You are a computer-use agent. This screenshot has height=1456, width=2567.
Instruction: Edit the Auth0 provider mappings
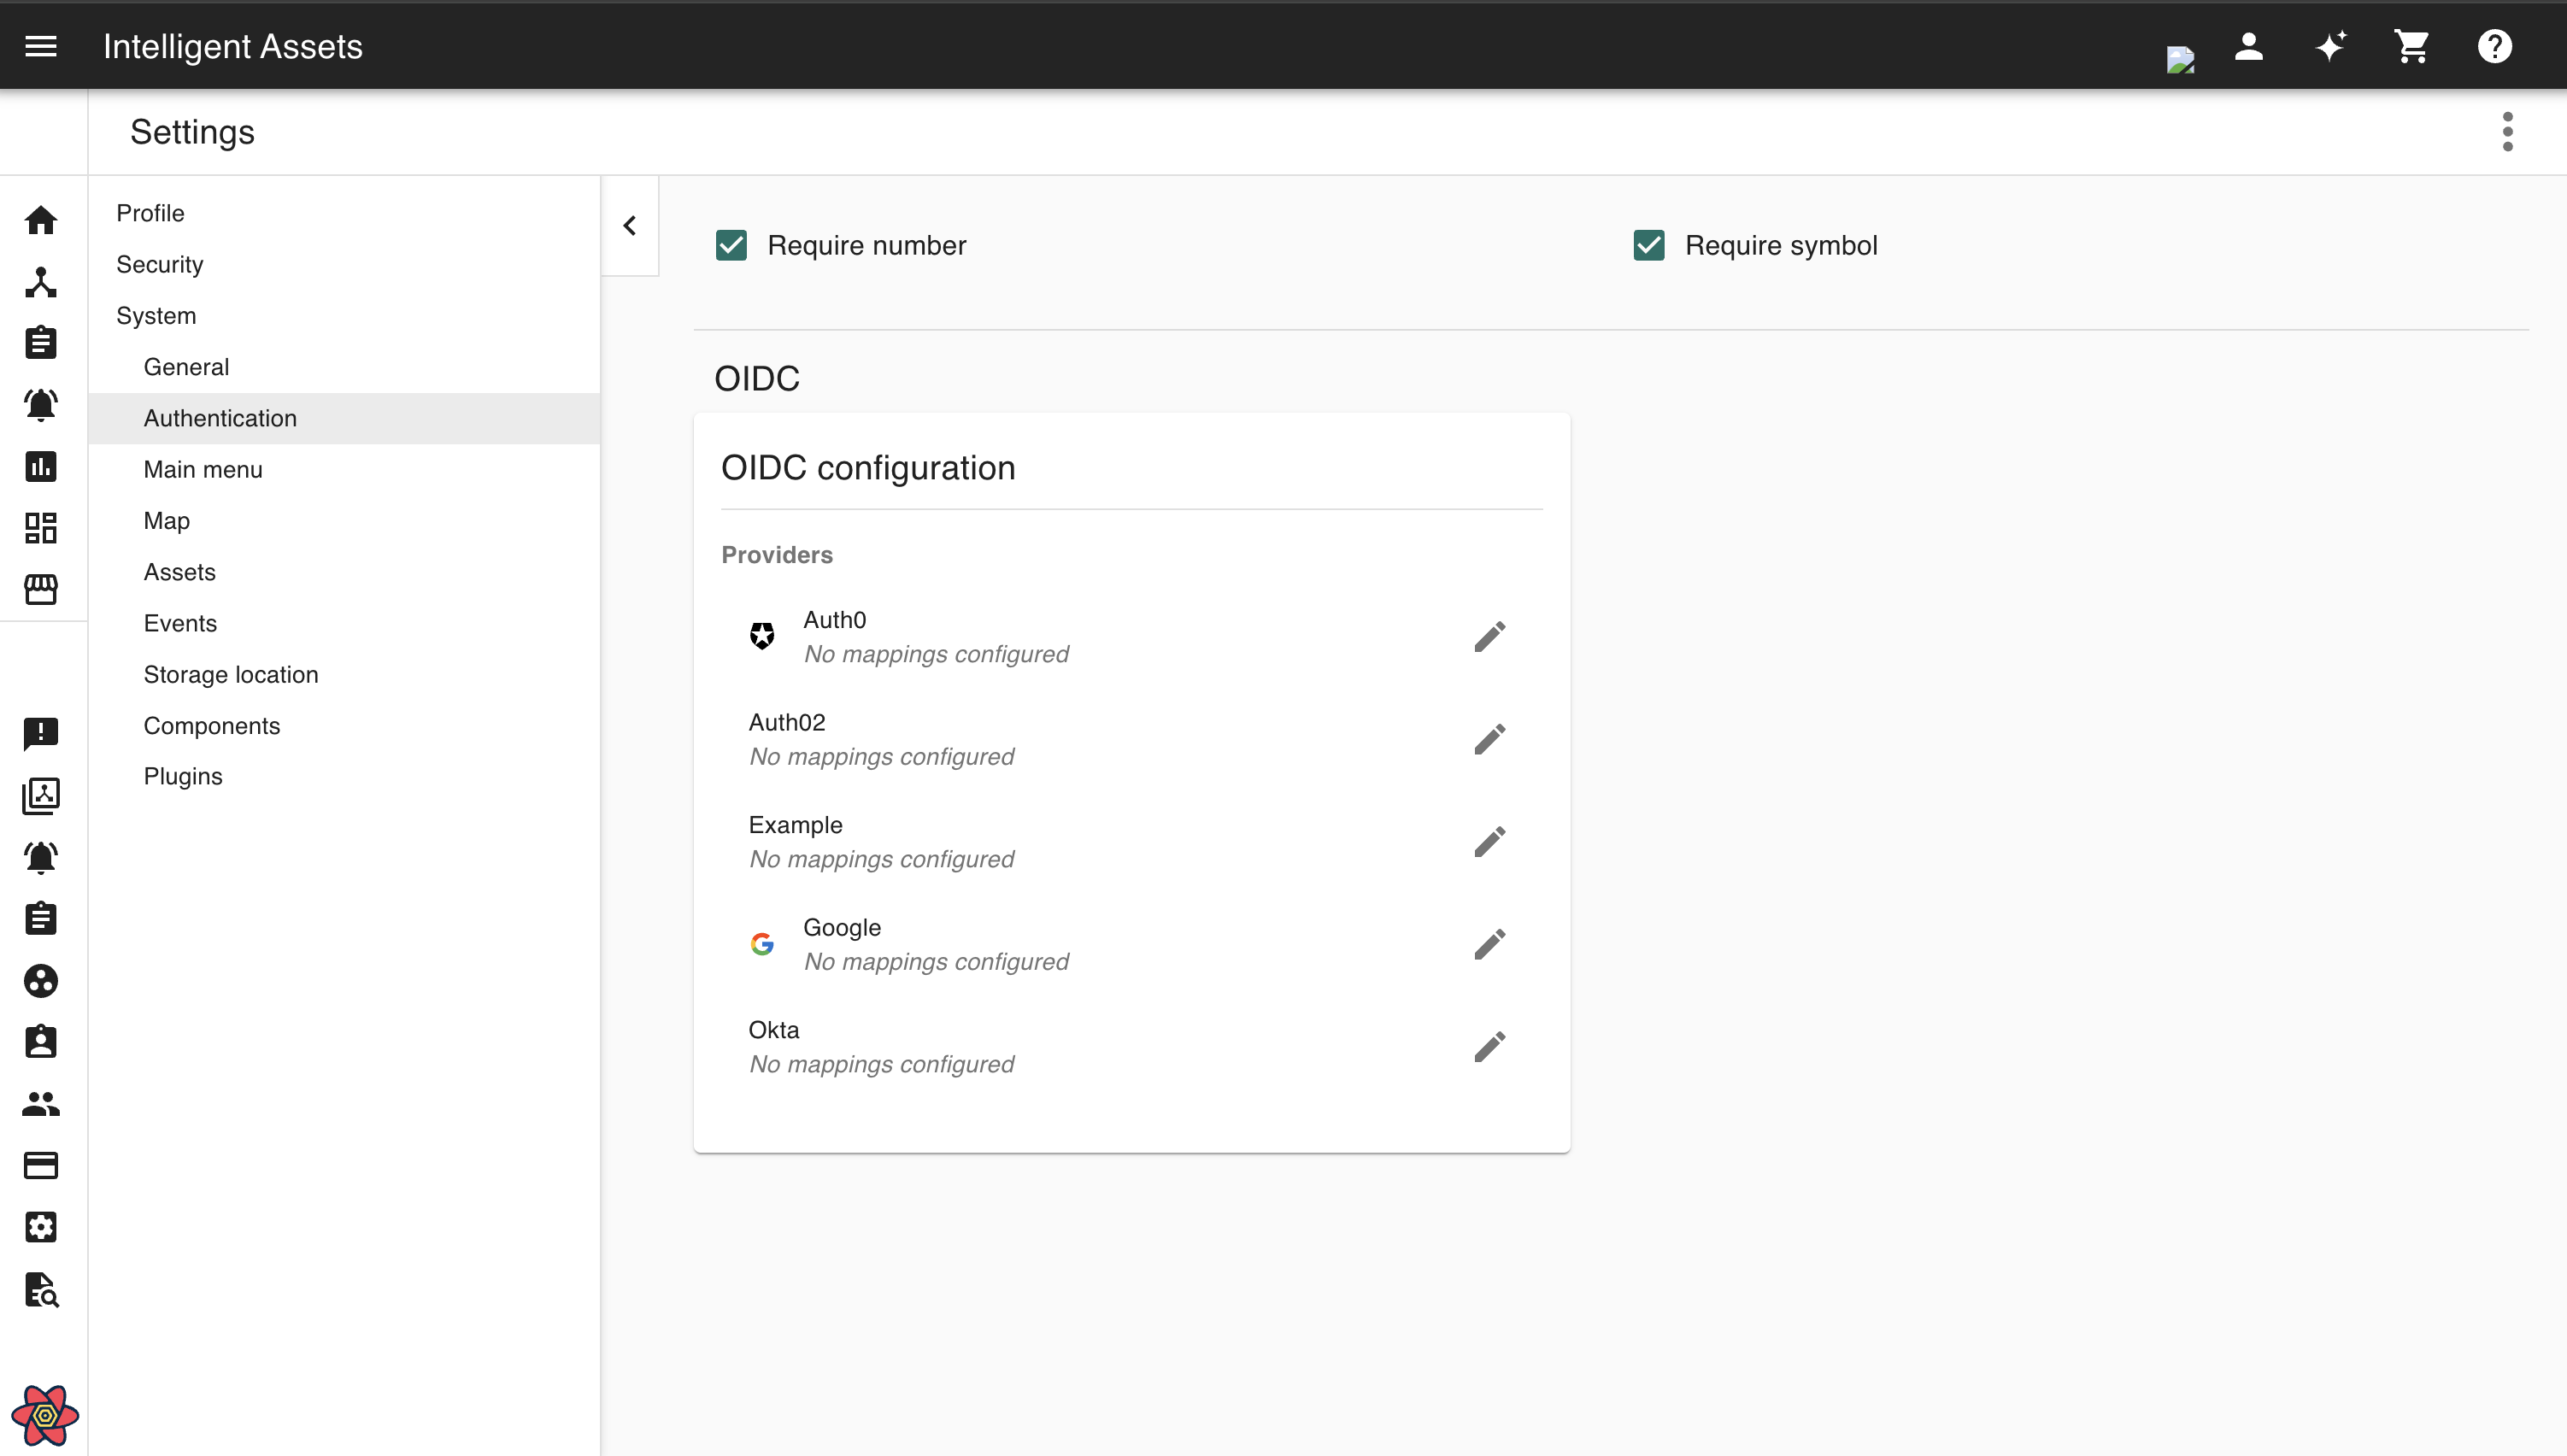point(1489,637)
